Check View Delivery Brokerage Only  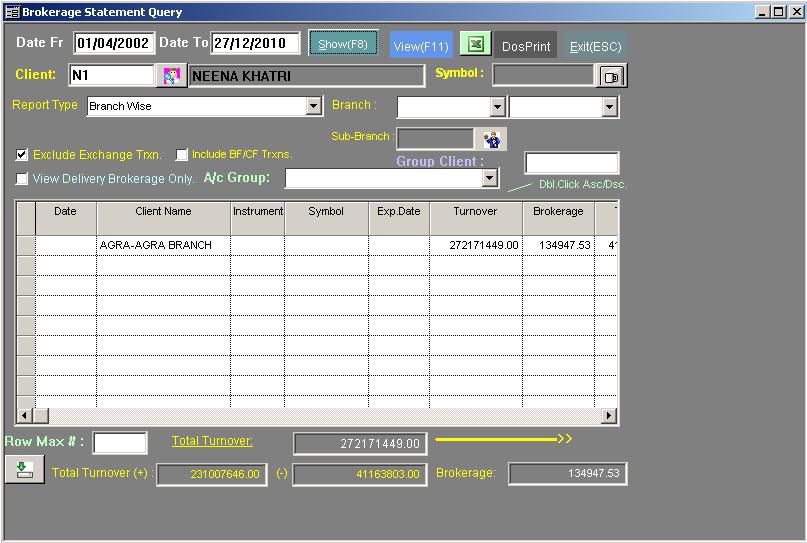tap(22, 179)
